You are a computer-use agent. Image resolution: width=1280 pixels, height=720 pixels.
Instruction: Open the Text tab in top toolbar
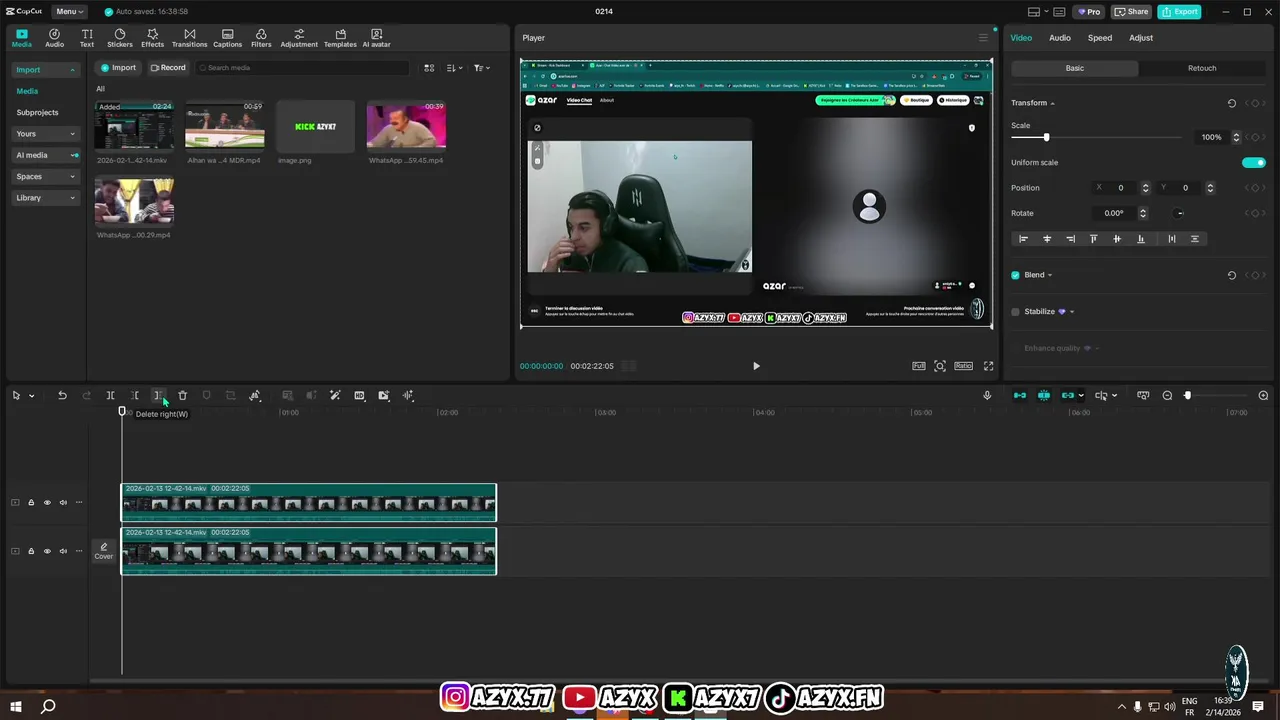[87, 38]
